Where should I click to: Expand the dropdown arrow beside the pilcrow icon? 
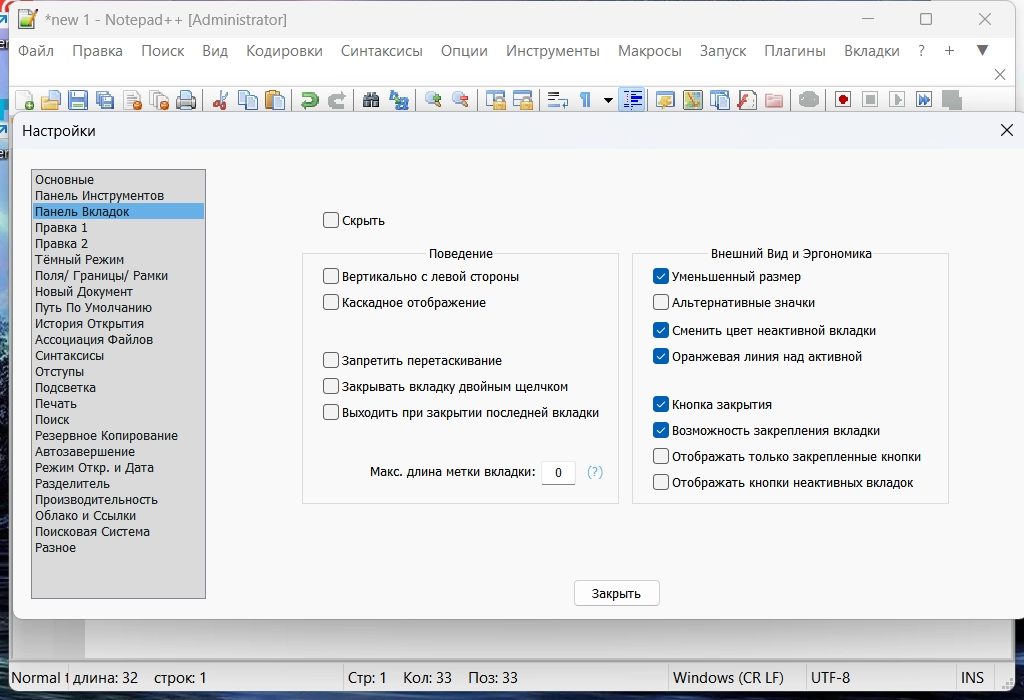607,100
